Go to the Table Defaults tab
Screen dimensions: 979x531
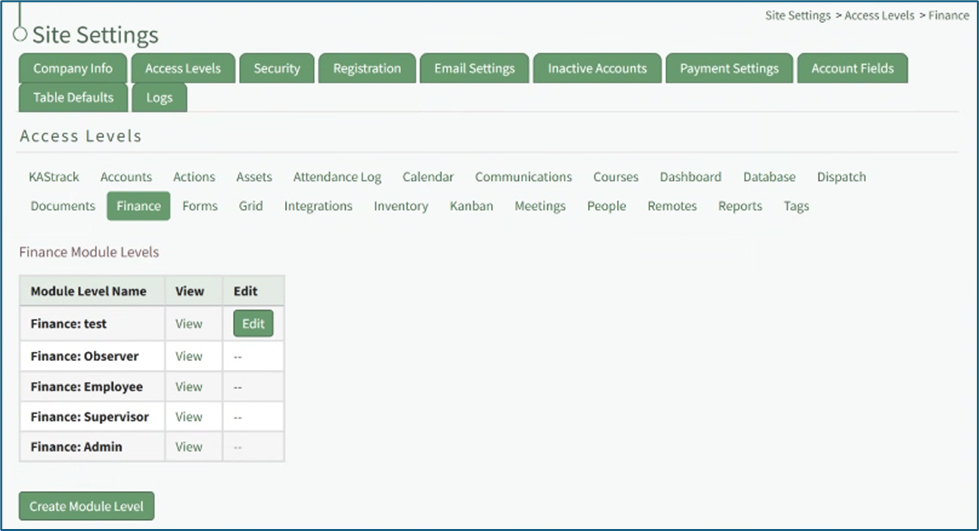pos(73,98)
